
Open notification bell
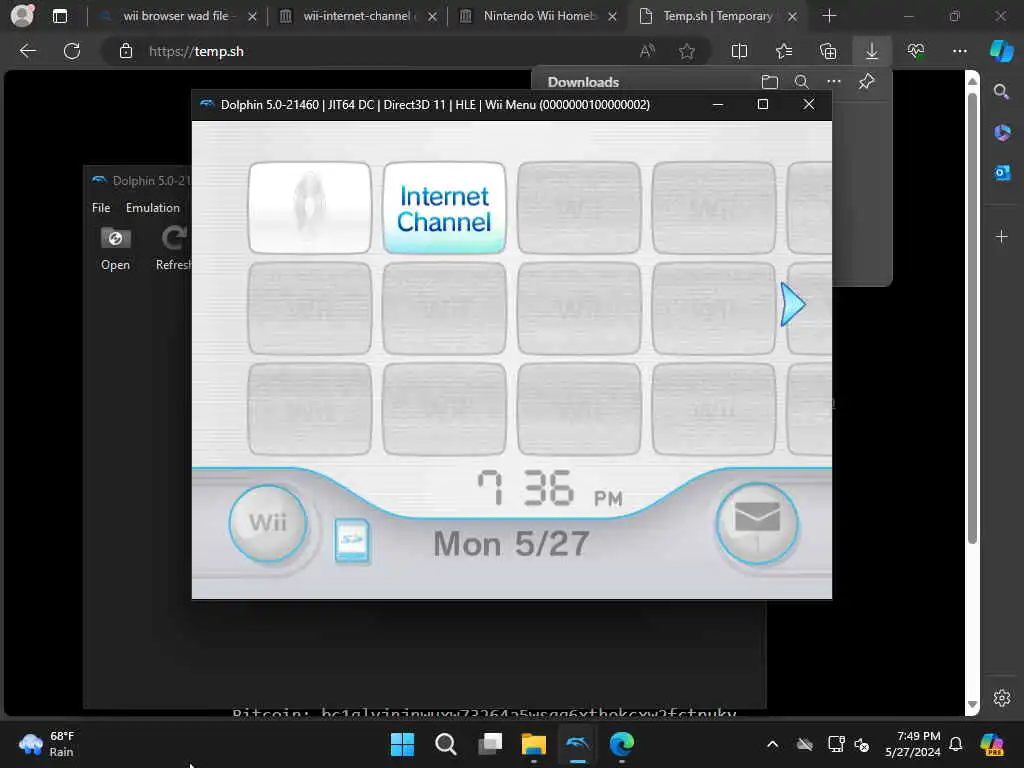click(x=955, y=744)
